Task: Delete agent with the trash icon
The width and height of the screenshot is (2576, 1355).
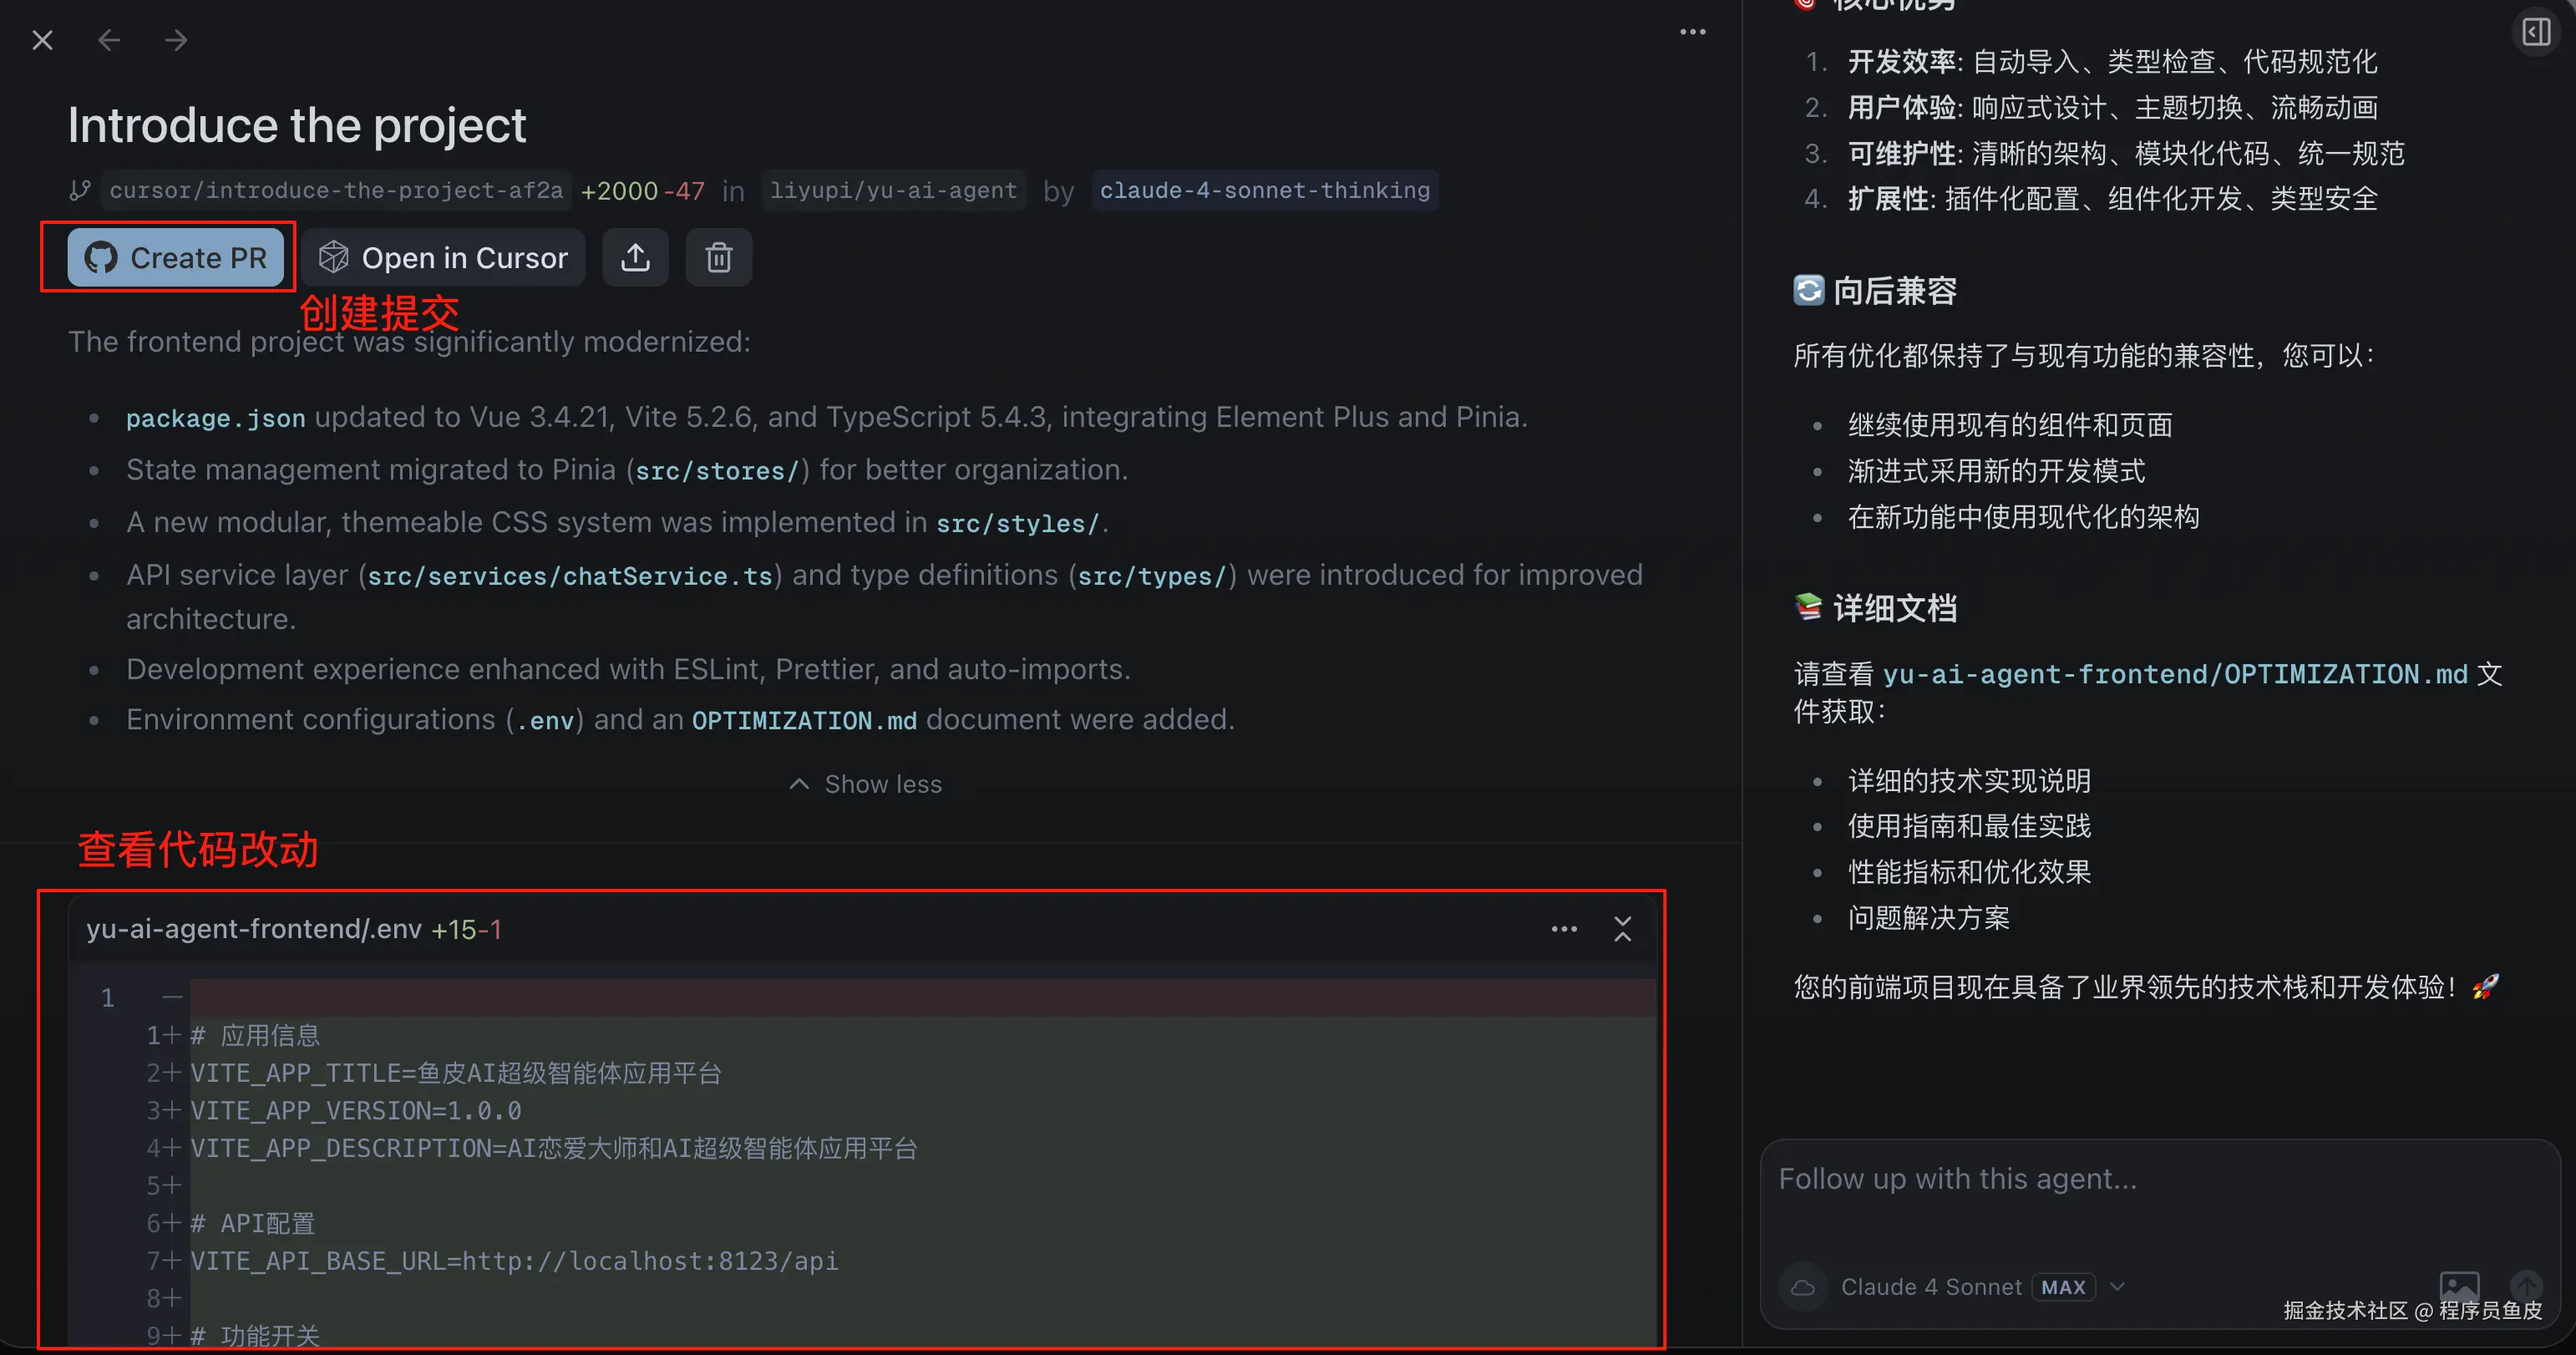Action: coord(718,258)
